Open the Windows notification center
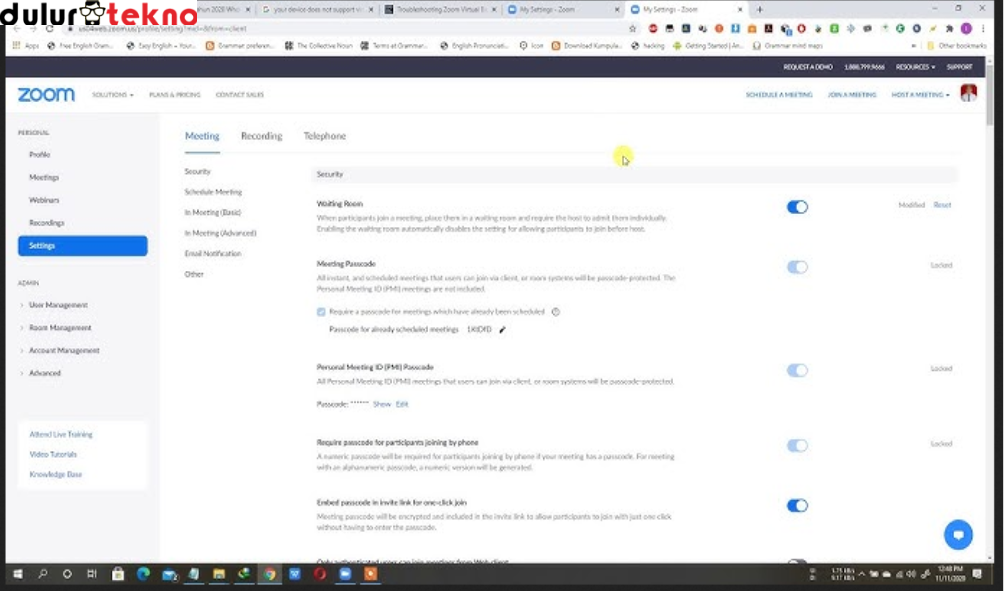 (978, 574)
